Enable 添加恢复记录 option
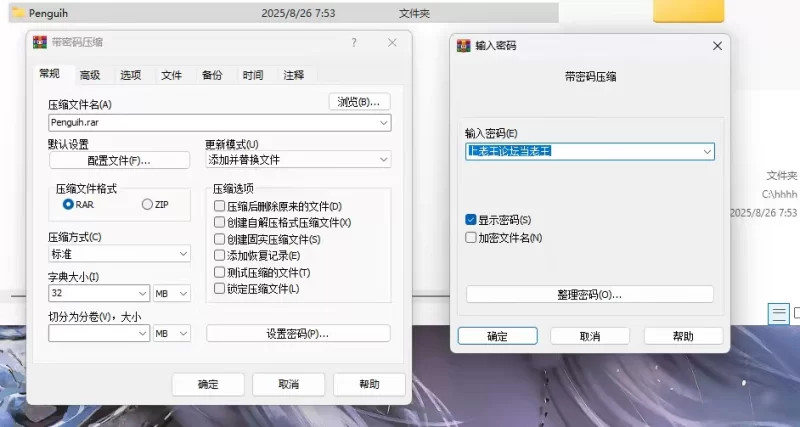 click(x=219, y=255)
